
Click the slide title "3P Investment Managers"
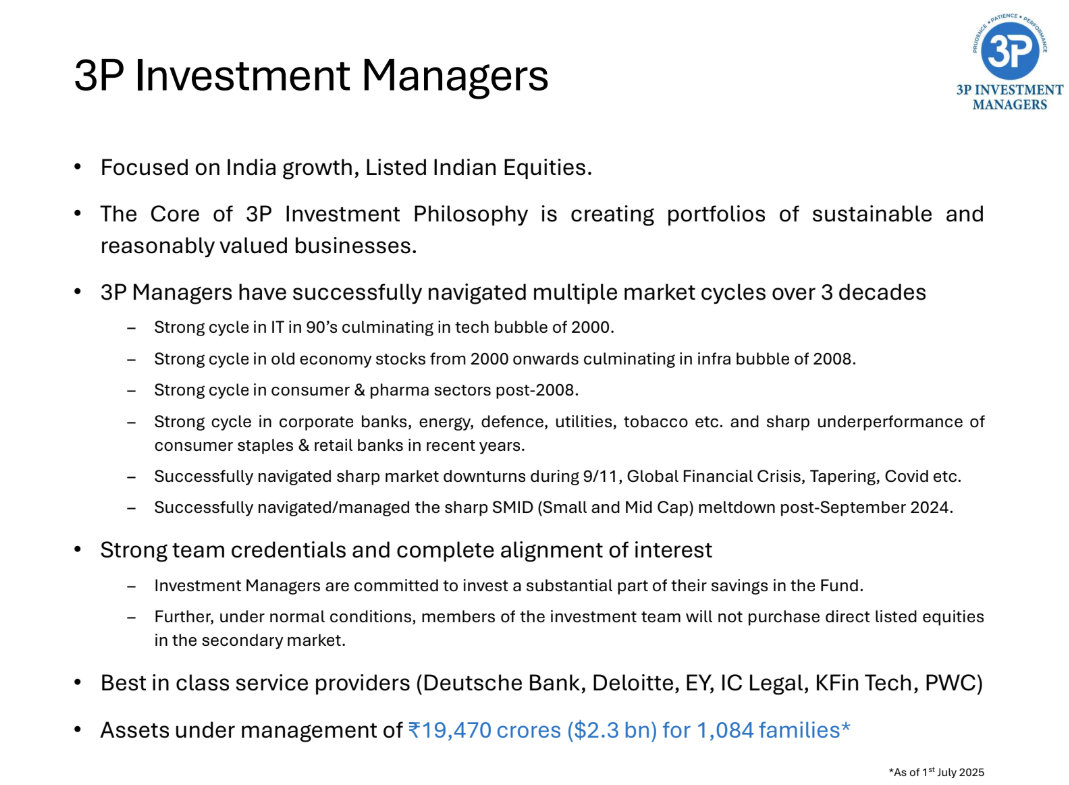[x=311, y=76]
